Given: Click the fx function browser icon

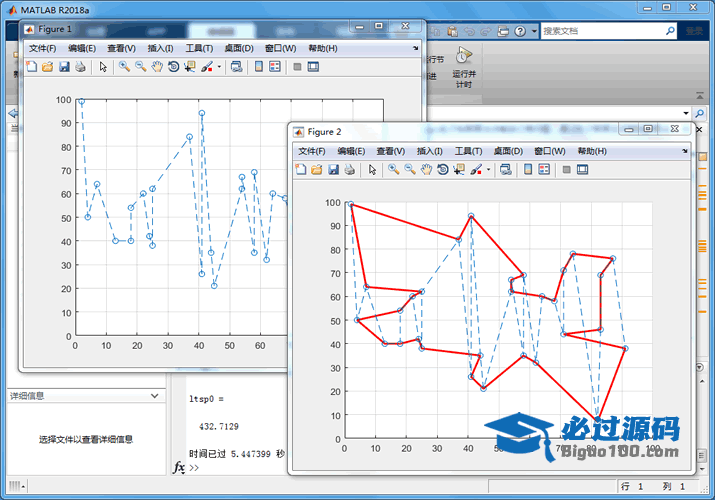Looking at the screenshot, I should (179, 467).
